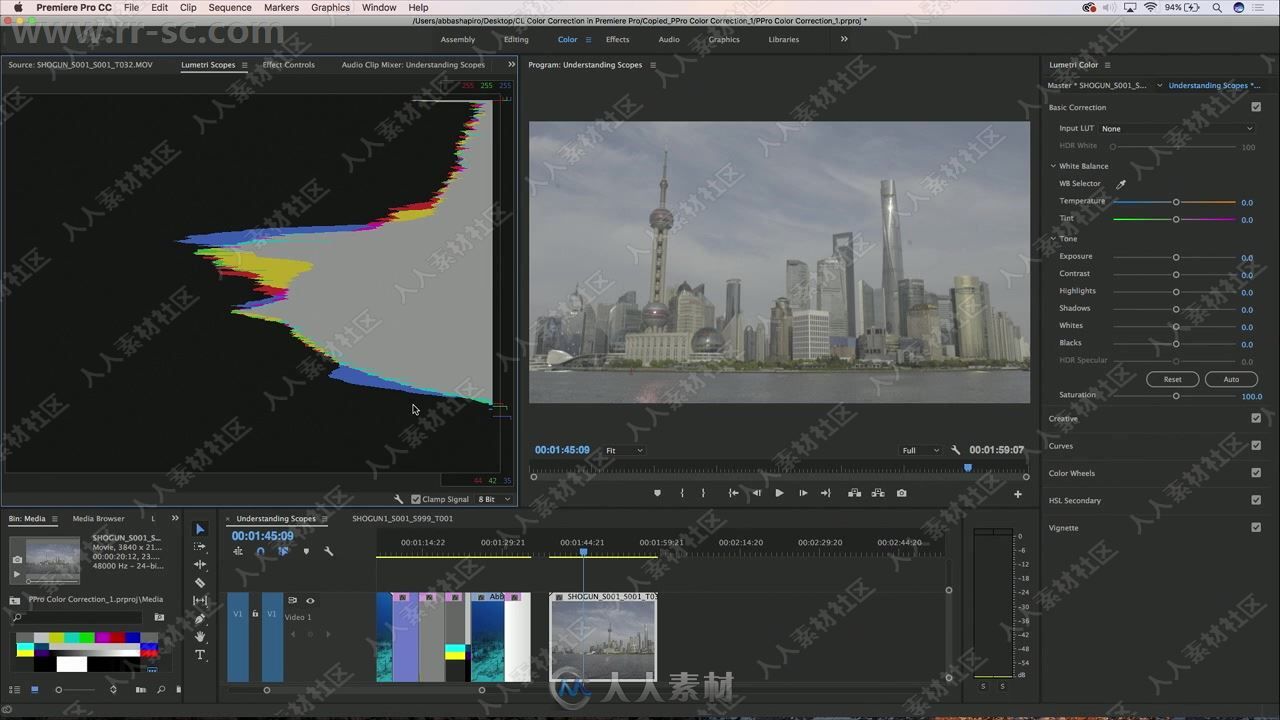Open workspace overflow chevron menu
The width and height of the screenshot is (1280, 720).
844,39
